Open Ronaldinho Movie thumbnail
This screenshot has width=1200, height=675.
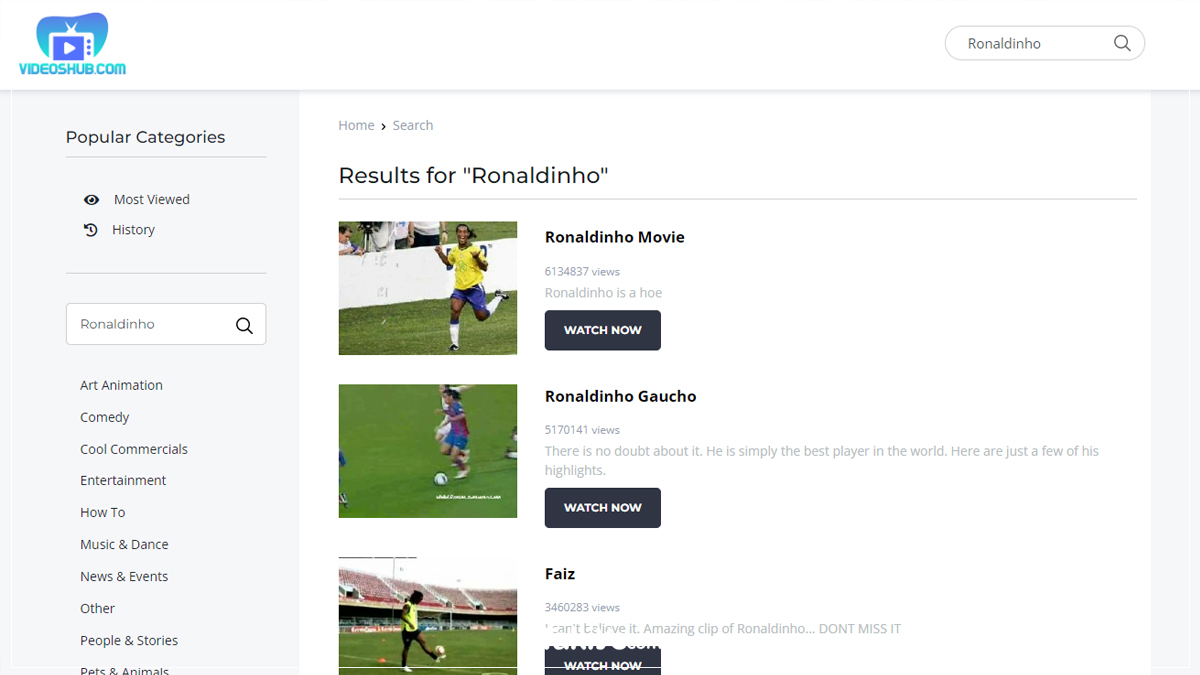[428, 288]
